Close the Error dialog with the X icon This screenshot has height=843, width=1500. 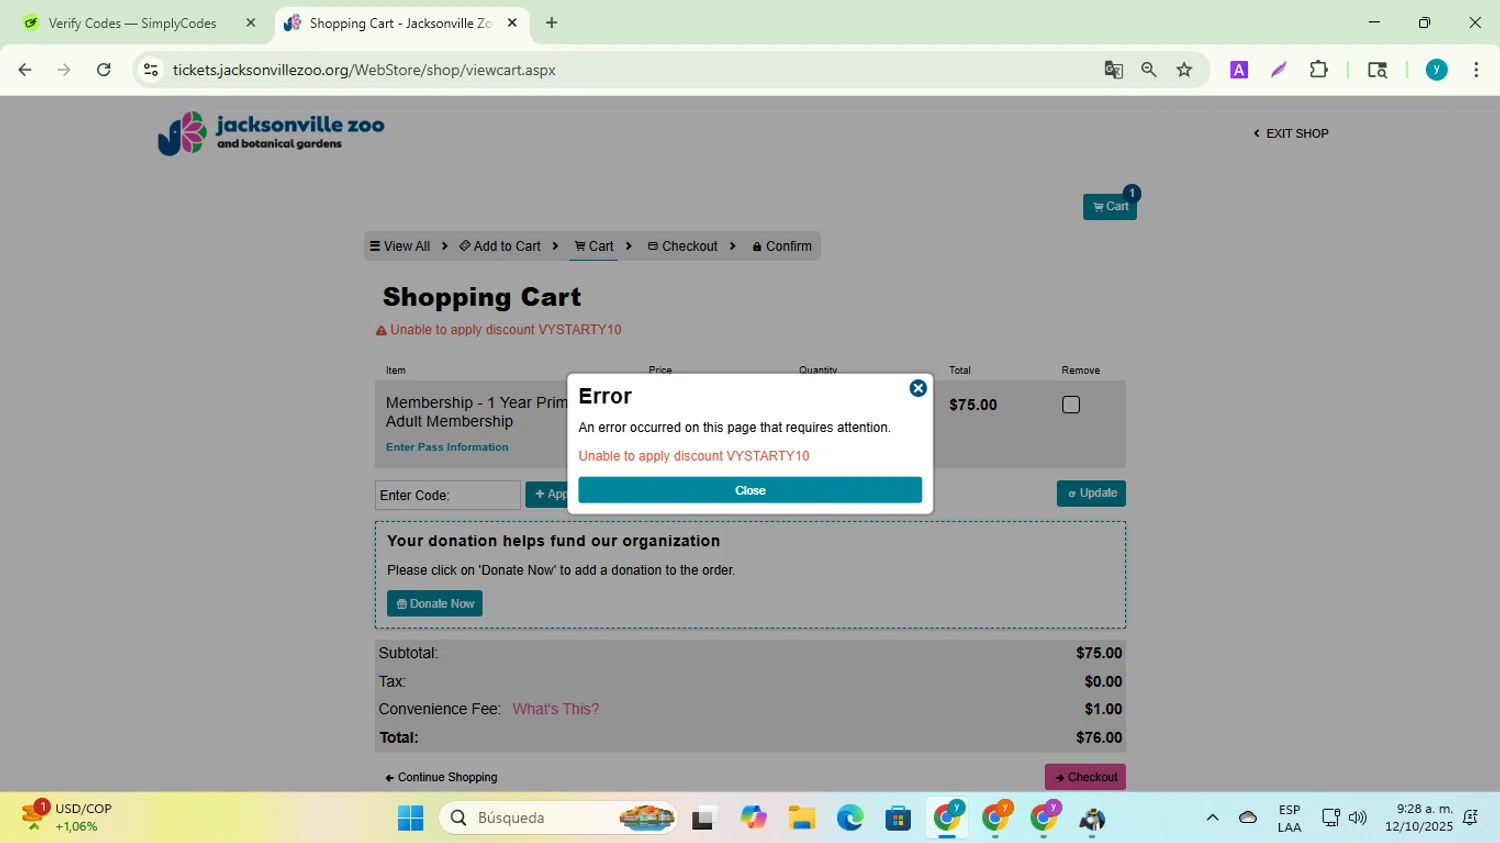(918, 388)
